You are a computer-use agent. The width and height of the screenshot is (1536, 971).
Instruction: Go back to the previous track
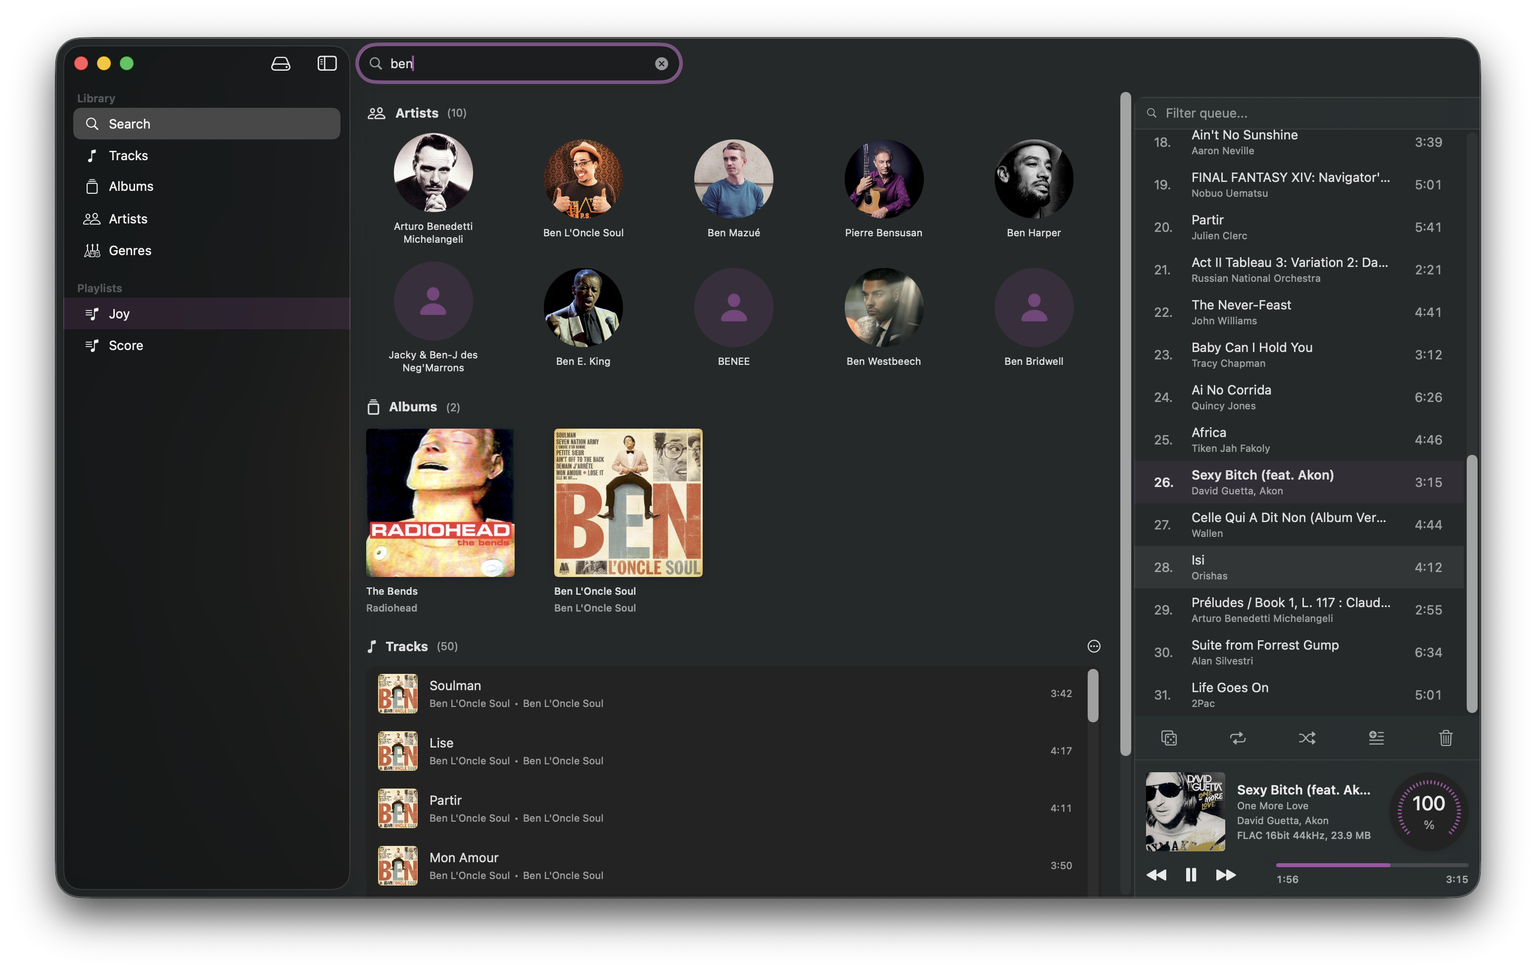tap(1156, 875)
